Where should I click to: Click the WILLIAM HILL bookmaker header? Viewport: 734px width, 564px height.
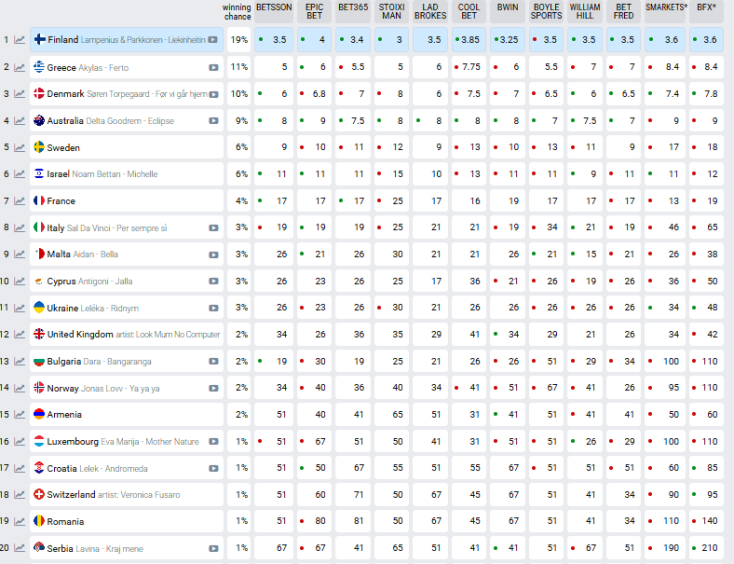coord(585,11)
